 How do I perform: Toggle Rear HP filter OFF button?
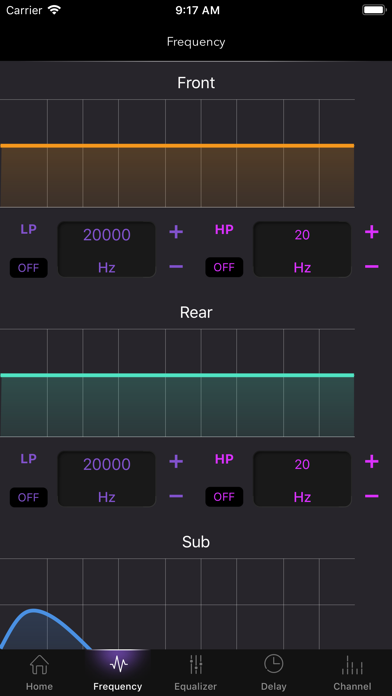click(x=224, y=497)
